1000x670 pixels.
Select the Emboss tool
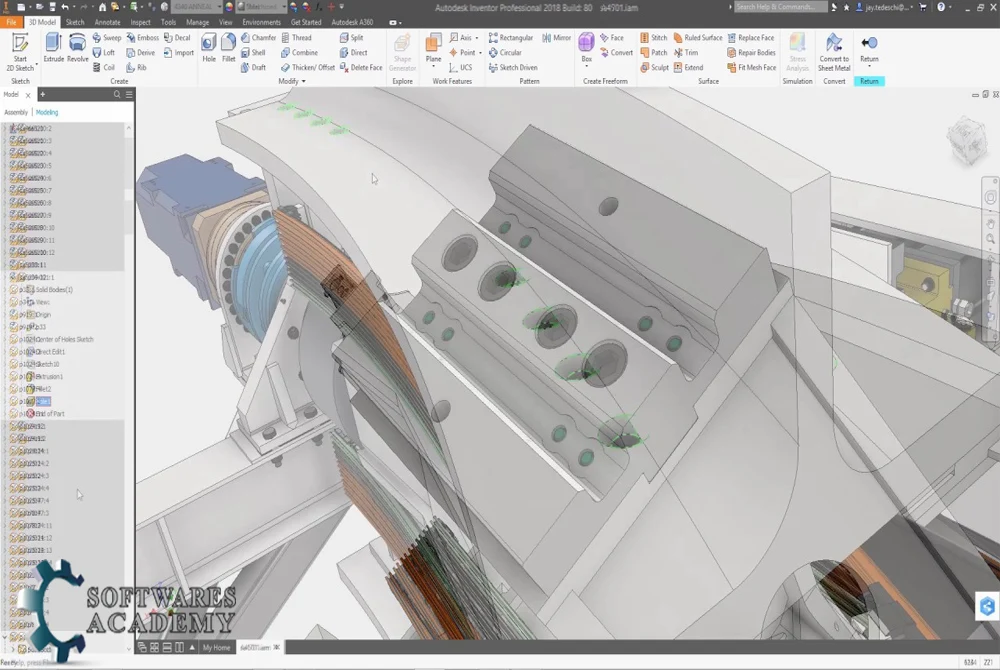tap(142, 38)
